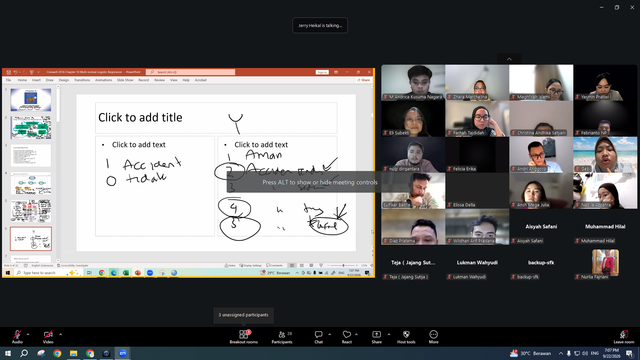The height and width of the screenshot is (360, 640).
Task: Toggle Notes pane in PowerPoint status bar
Action: click(x=230, y=265)
